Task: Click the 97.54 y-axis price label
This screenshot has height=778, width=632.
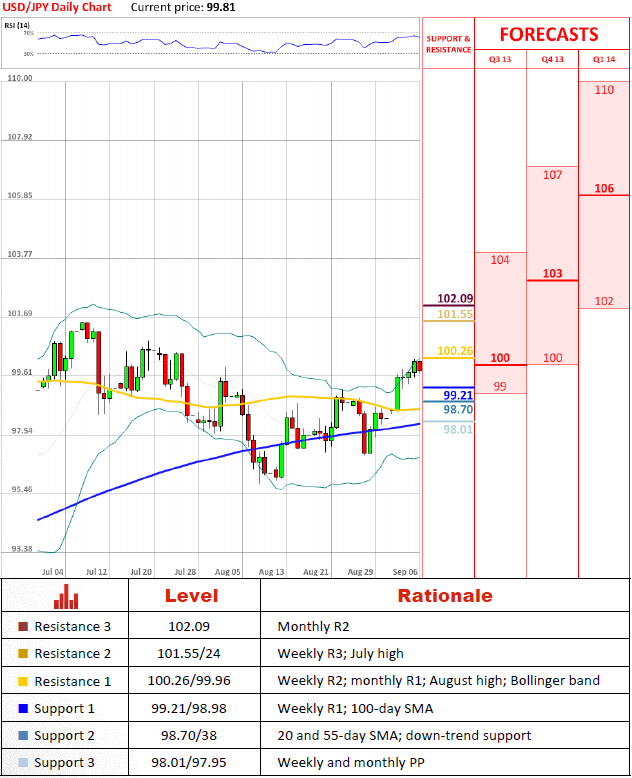Action: [21, 430]
